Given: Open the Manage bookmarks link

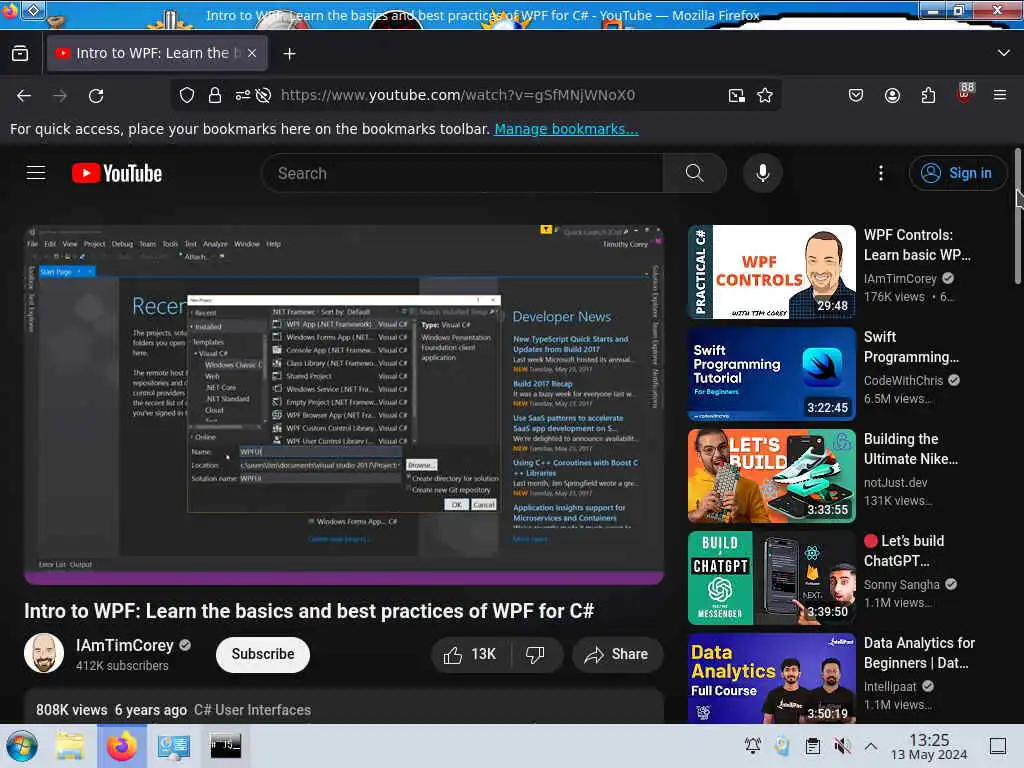Looking at the screenshot, I should [566, 129].
